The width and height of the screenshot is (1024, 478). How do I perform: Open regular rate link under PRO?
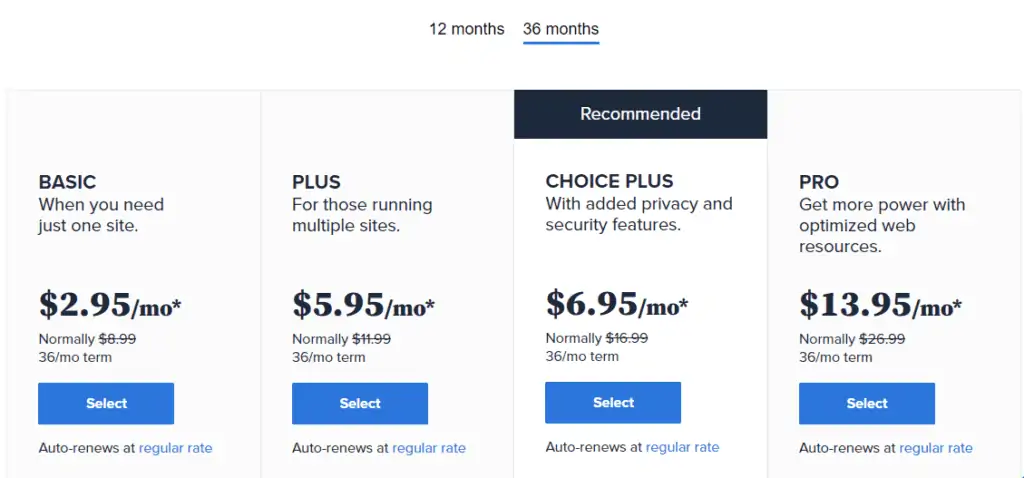(936, 448)
